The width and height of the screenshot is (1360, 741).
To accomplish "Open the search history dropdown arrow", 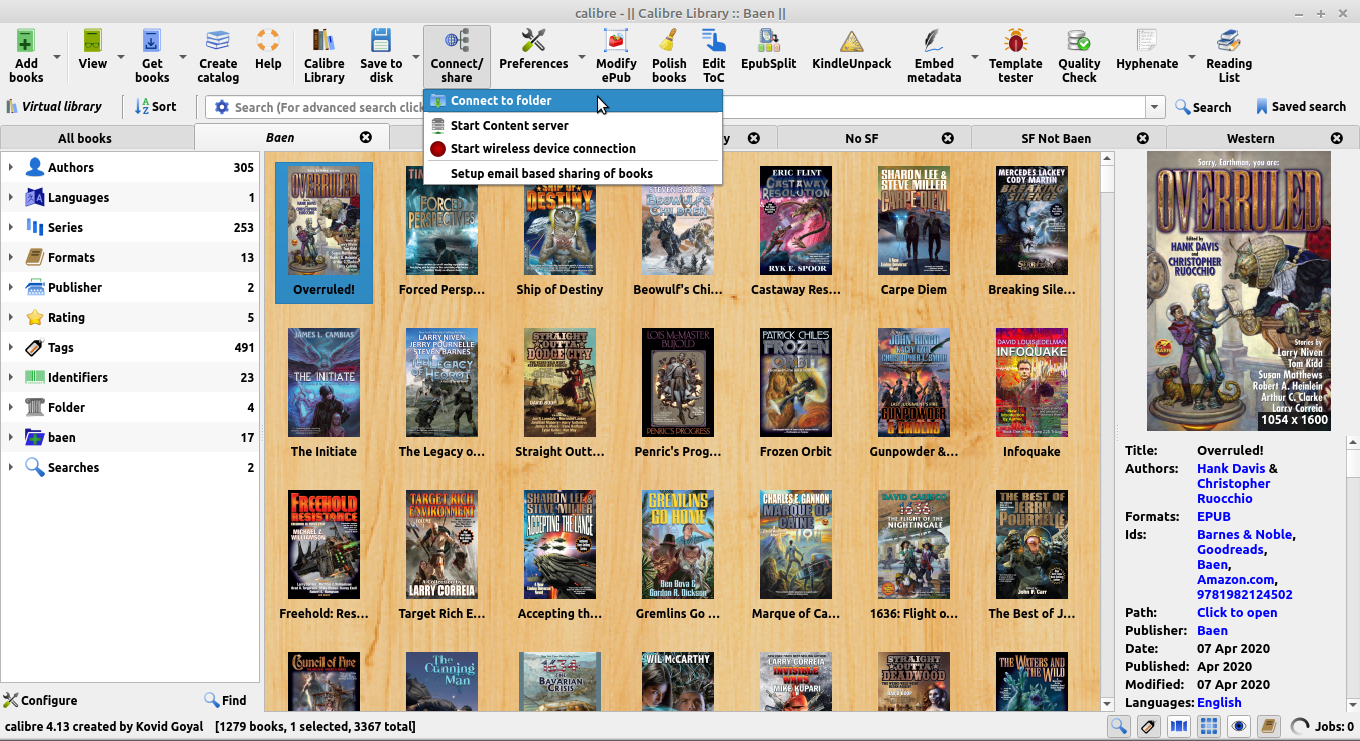I will pos(1155,107).
